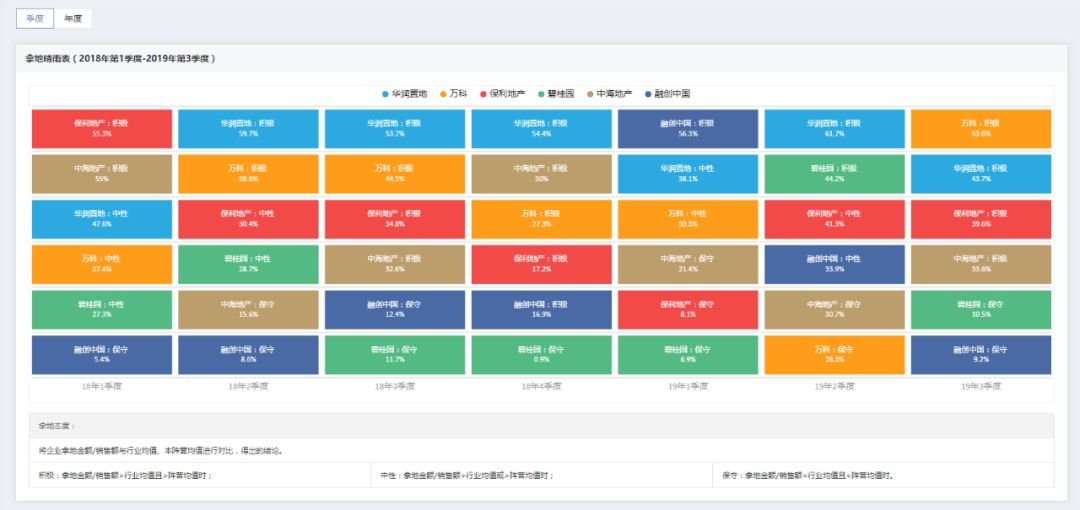
Task: Click the 18年4季度 axis label
Action: tap(541, 387)
